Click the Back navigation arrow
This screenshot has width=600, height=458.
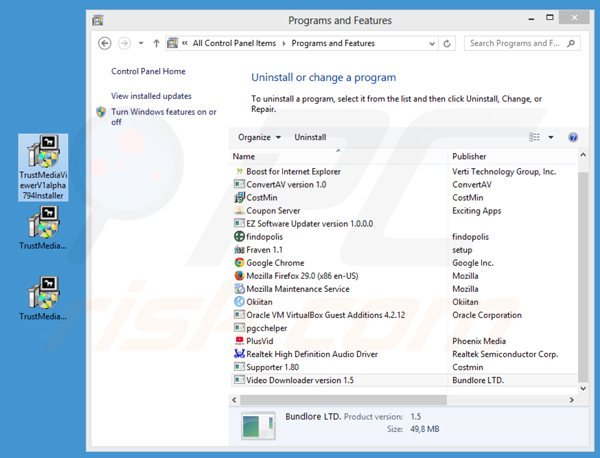105,43
